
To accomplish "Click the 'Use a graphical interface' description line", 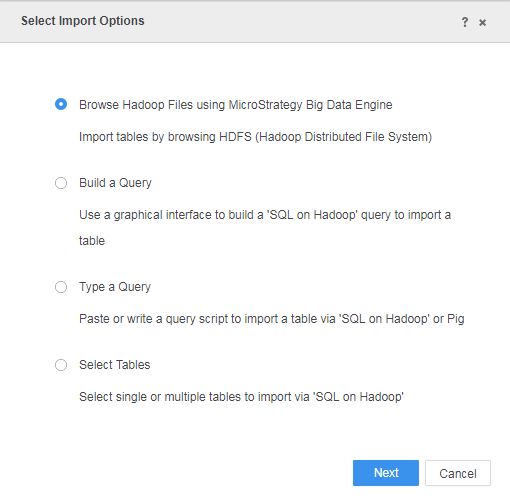I will point(265,215).
